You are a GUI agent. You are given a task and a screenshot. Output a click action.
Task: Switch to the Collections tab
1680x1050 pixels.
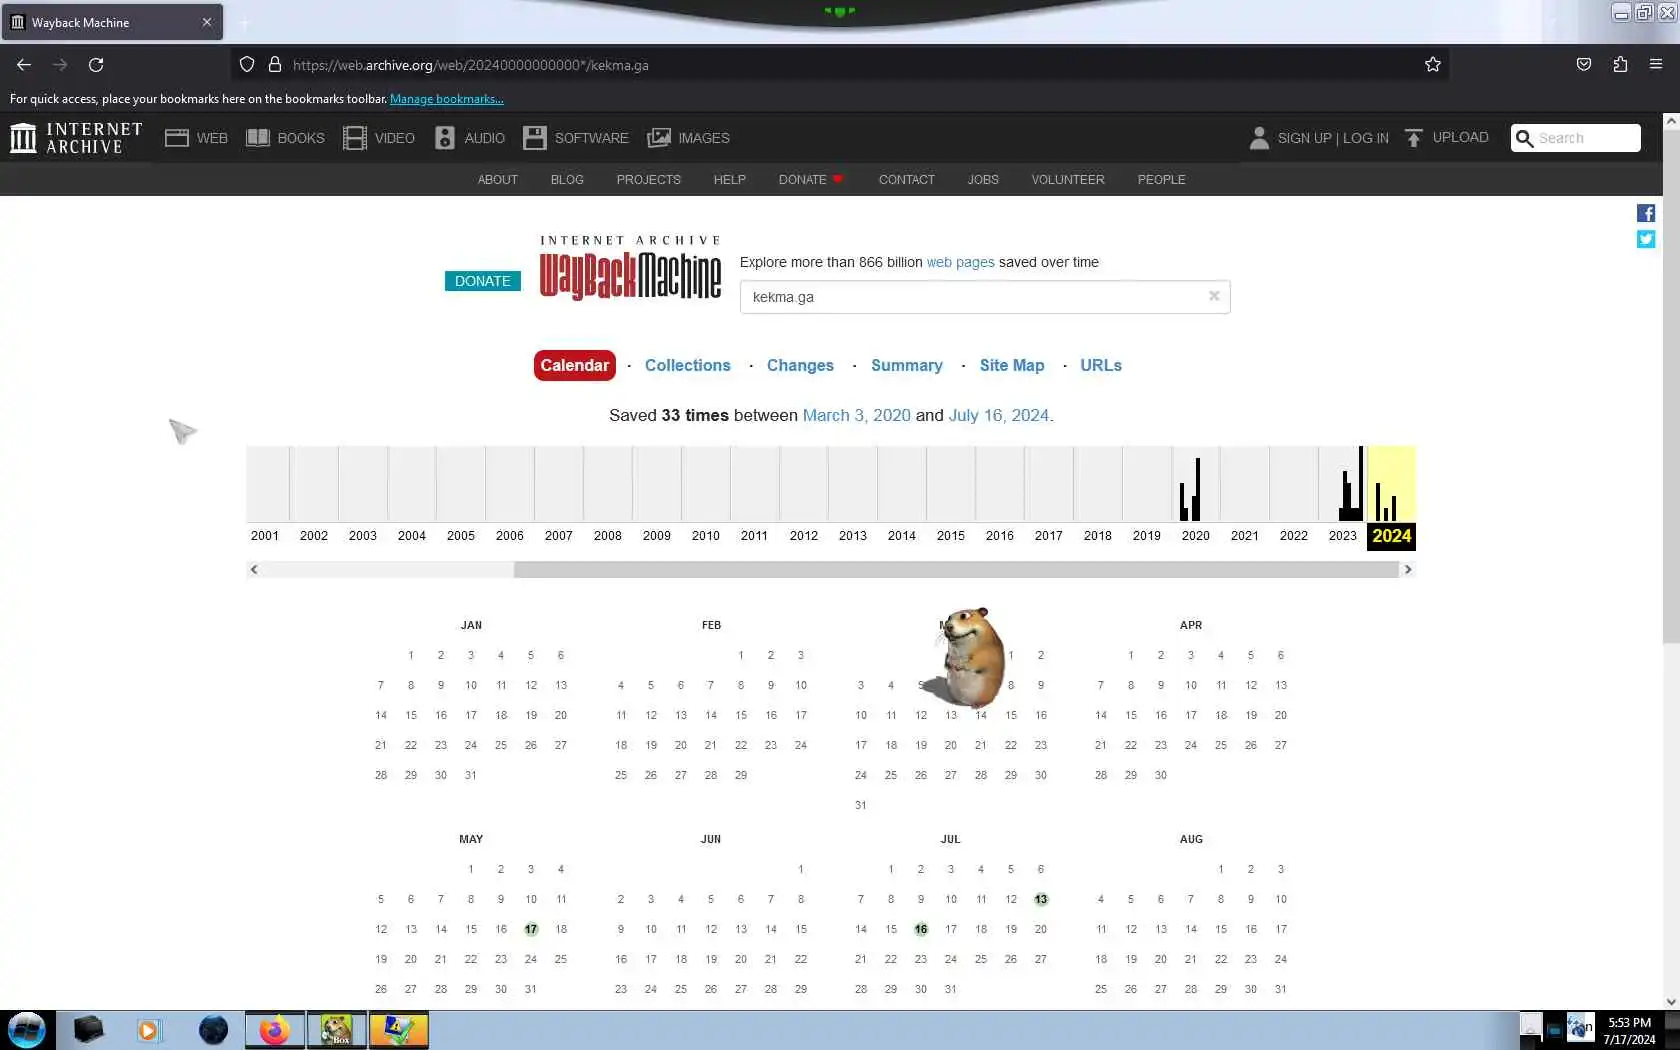pyautogui.click(x=687, y=365)
